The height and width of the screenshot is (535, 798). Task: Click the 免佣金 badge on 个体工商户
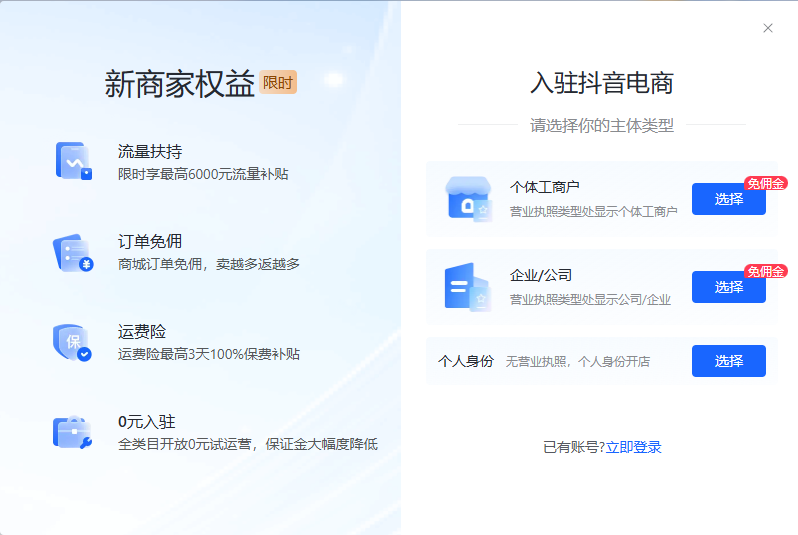coord(765,183)
